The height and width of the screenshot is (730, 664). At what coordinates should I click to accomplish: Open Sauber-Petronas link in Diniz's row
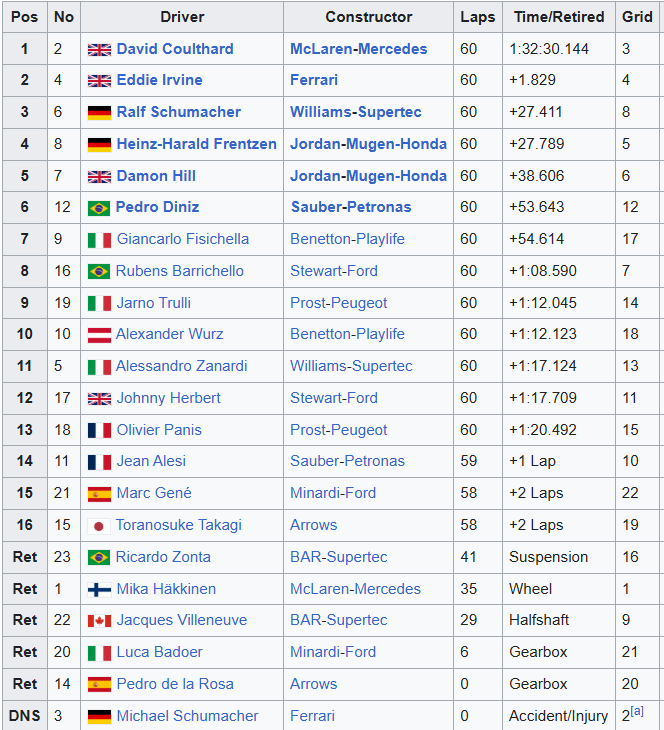pos(351,207)
